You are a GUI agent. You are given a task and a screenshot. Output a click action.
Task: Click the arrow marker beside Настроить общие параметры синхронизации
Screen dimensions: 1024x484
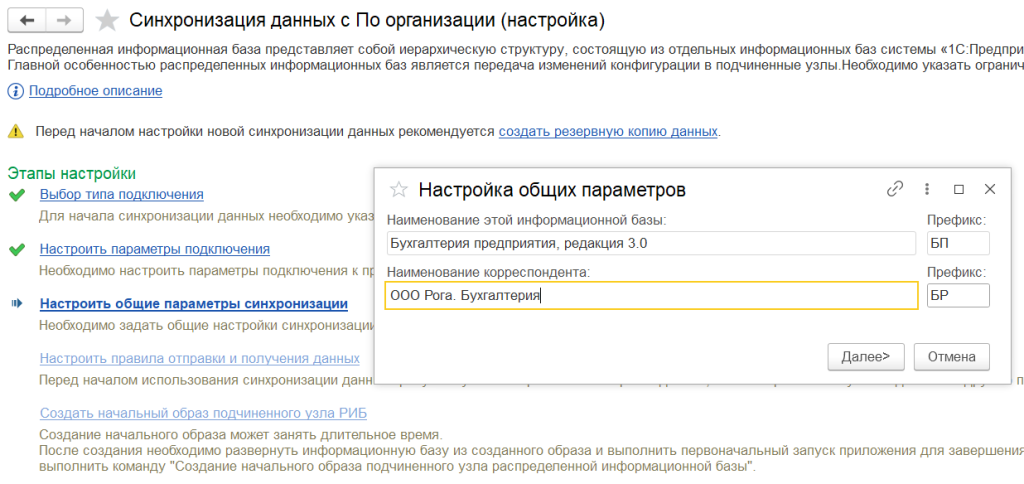coord(16,304)
